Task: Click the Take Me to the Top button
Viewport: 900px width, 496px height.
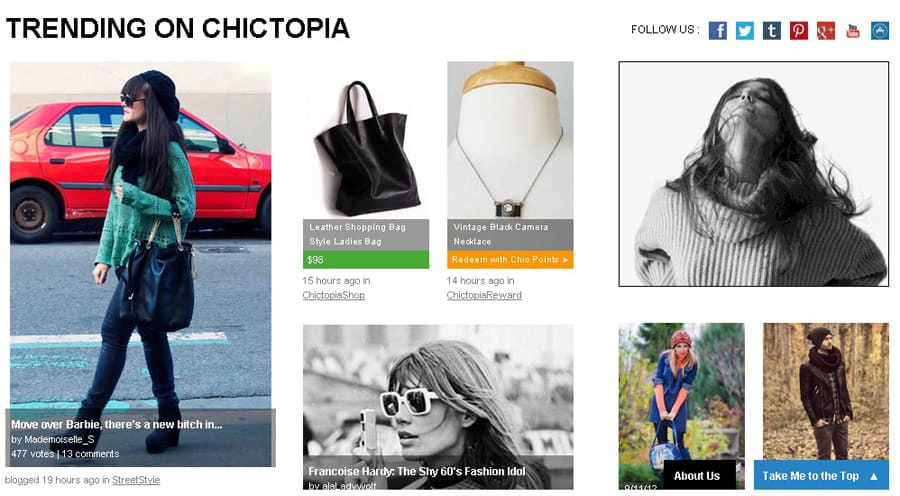Action: point(821,475)
